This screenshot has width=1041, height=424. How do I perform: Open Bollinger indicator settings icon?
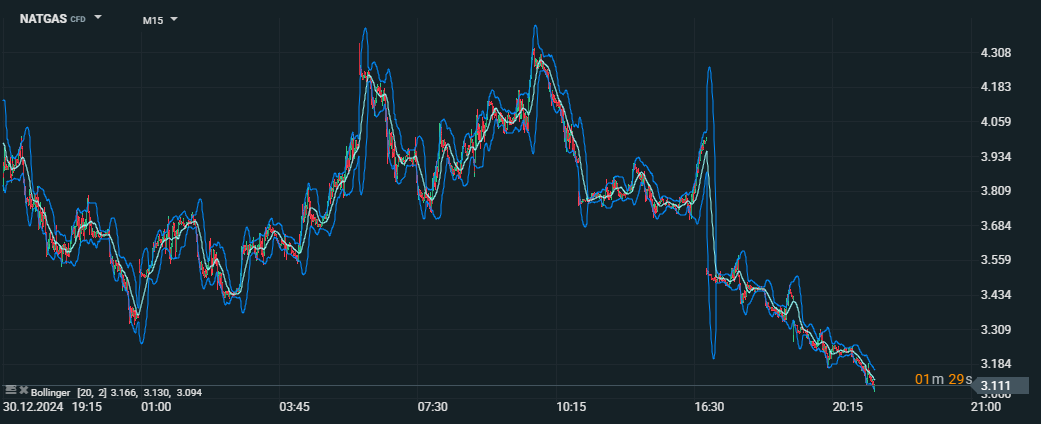(10, 390)
